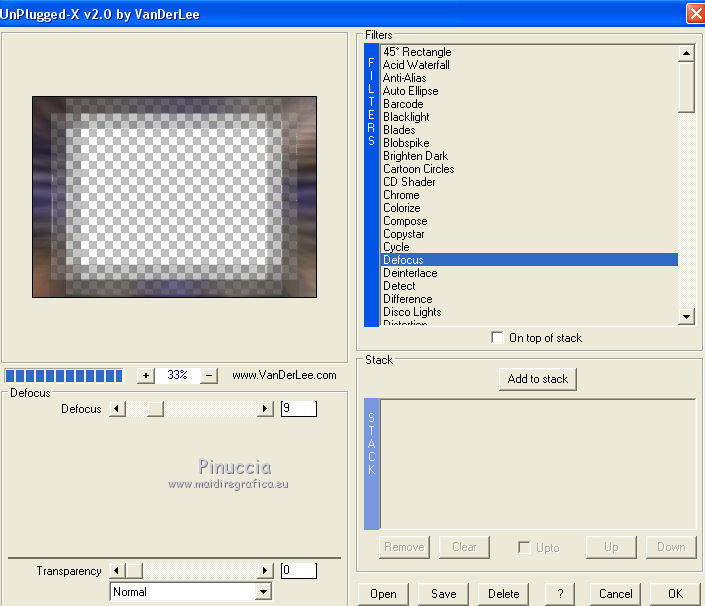Click the Defocus value input field
This screenshot has height=606, width=705.
point(299,409)
